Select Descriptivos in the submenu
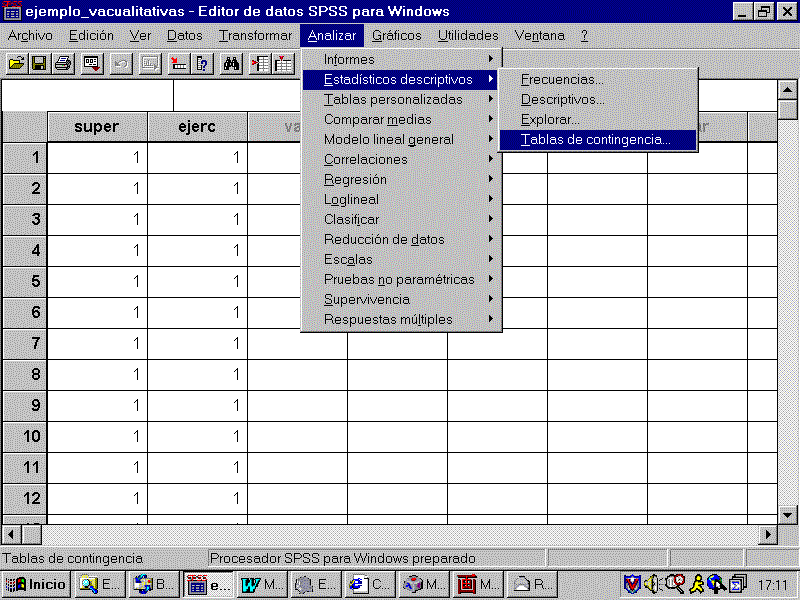Image resolution: width=800 pixels, height=600 pixels. 598,99
